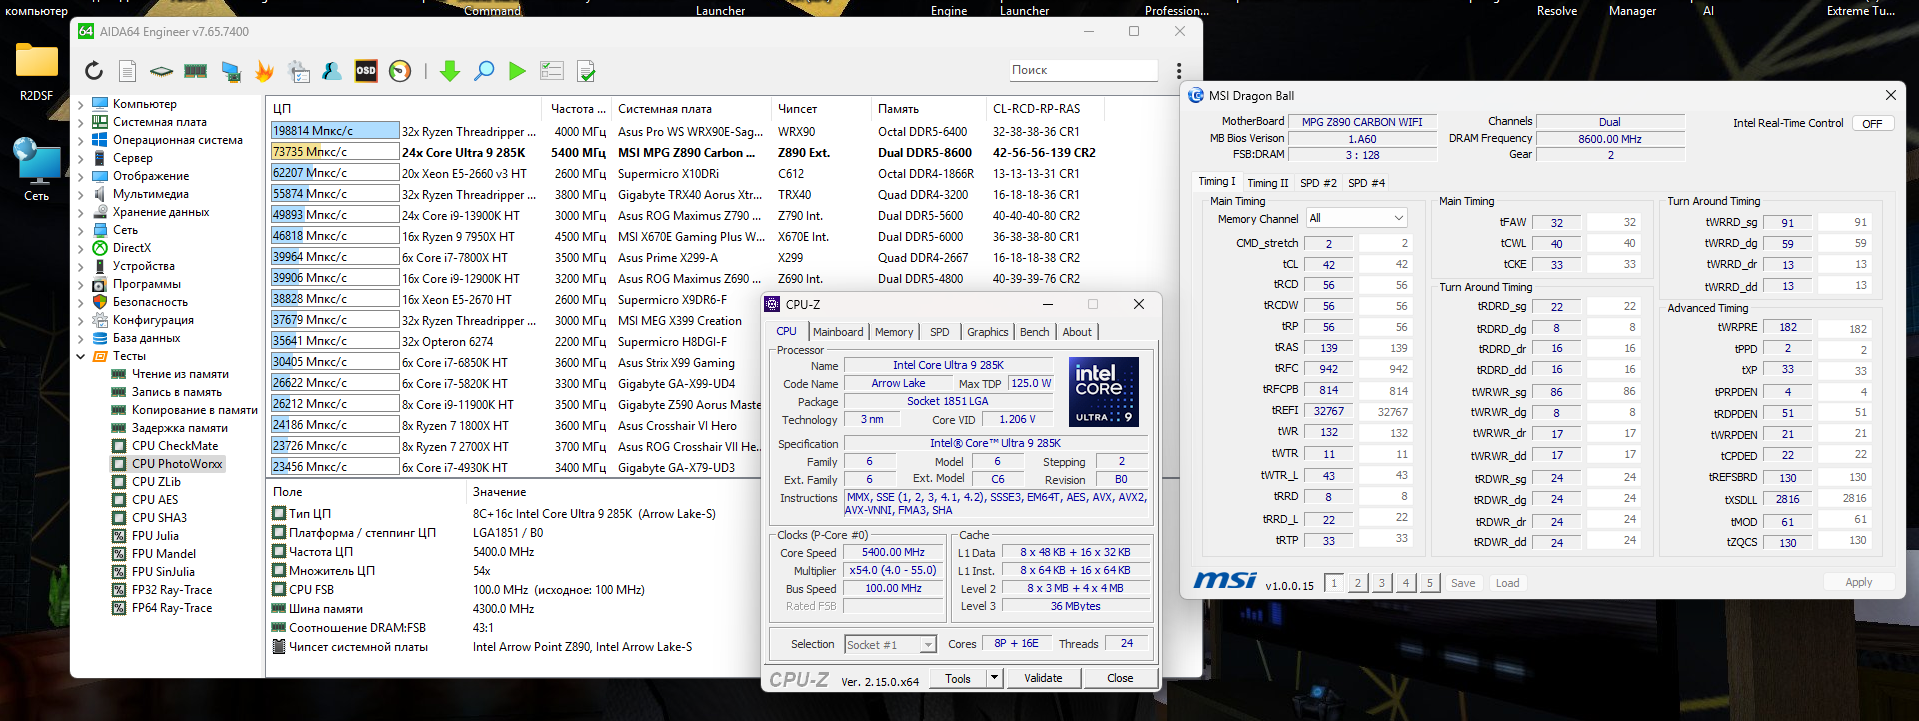Sort by the Чипсет column header
This screenshot has width=1919, height=721.
(x=822, y=109)
